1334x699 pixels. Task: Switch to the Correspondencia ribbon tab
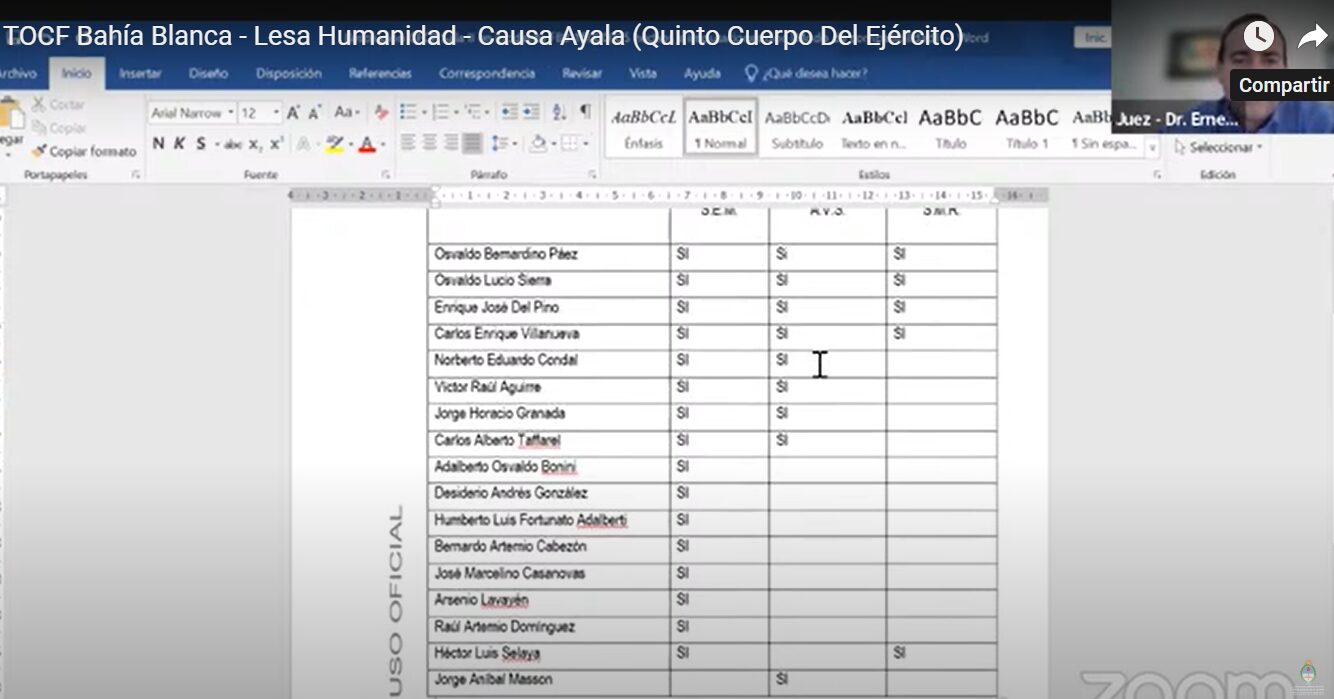487,74
